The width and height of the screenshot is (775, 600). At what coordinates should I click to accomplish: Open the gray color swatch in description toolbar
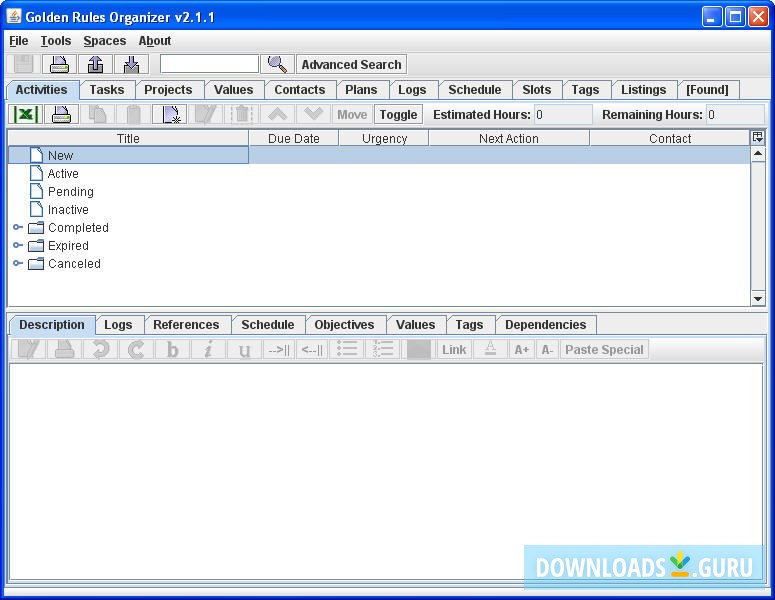(418, 349)
